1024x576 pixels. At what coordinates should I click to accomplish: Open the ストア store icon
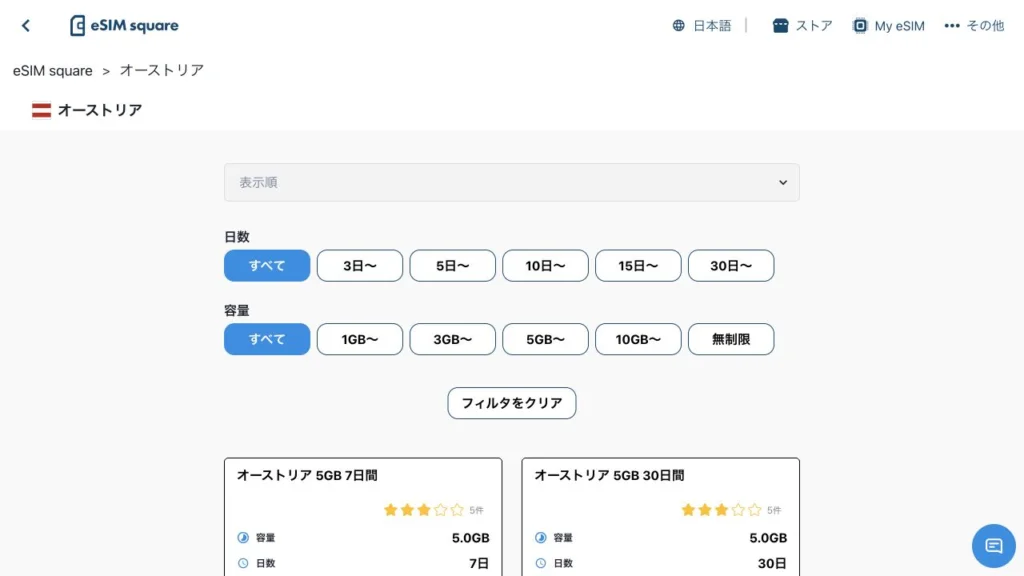[780, 25]
